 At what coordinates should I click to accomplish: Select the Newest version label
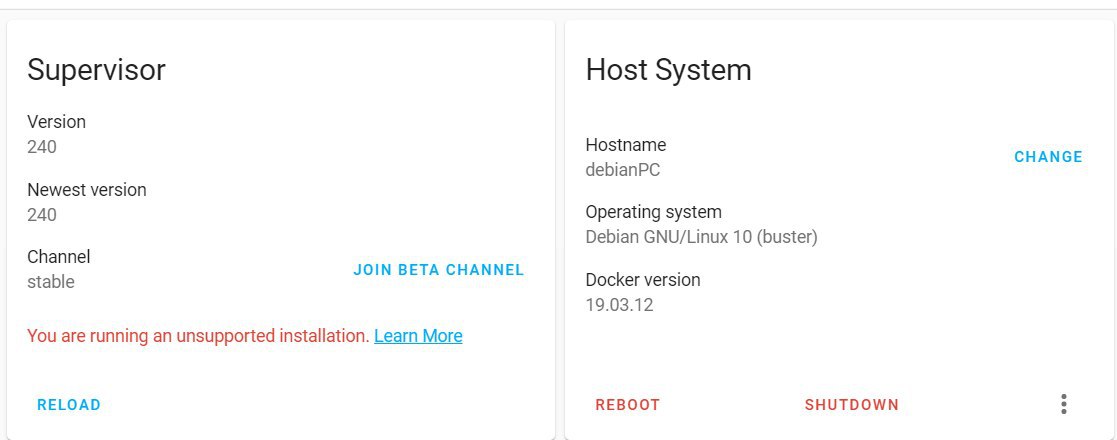tap(87, 190)
